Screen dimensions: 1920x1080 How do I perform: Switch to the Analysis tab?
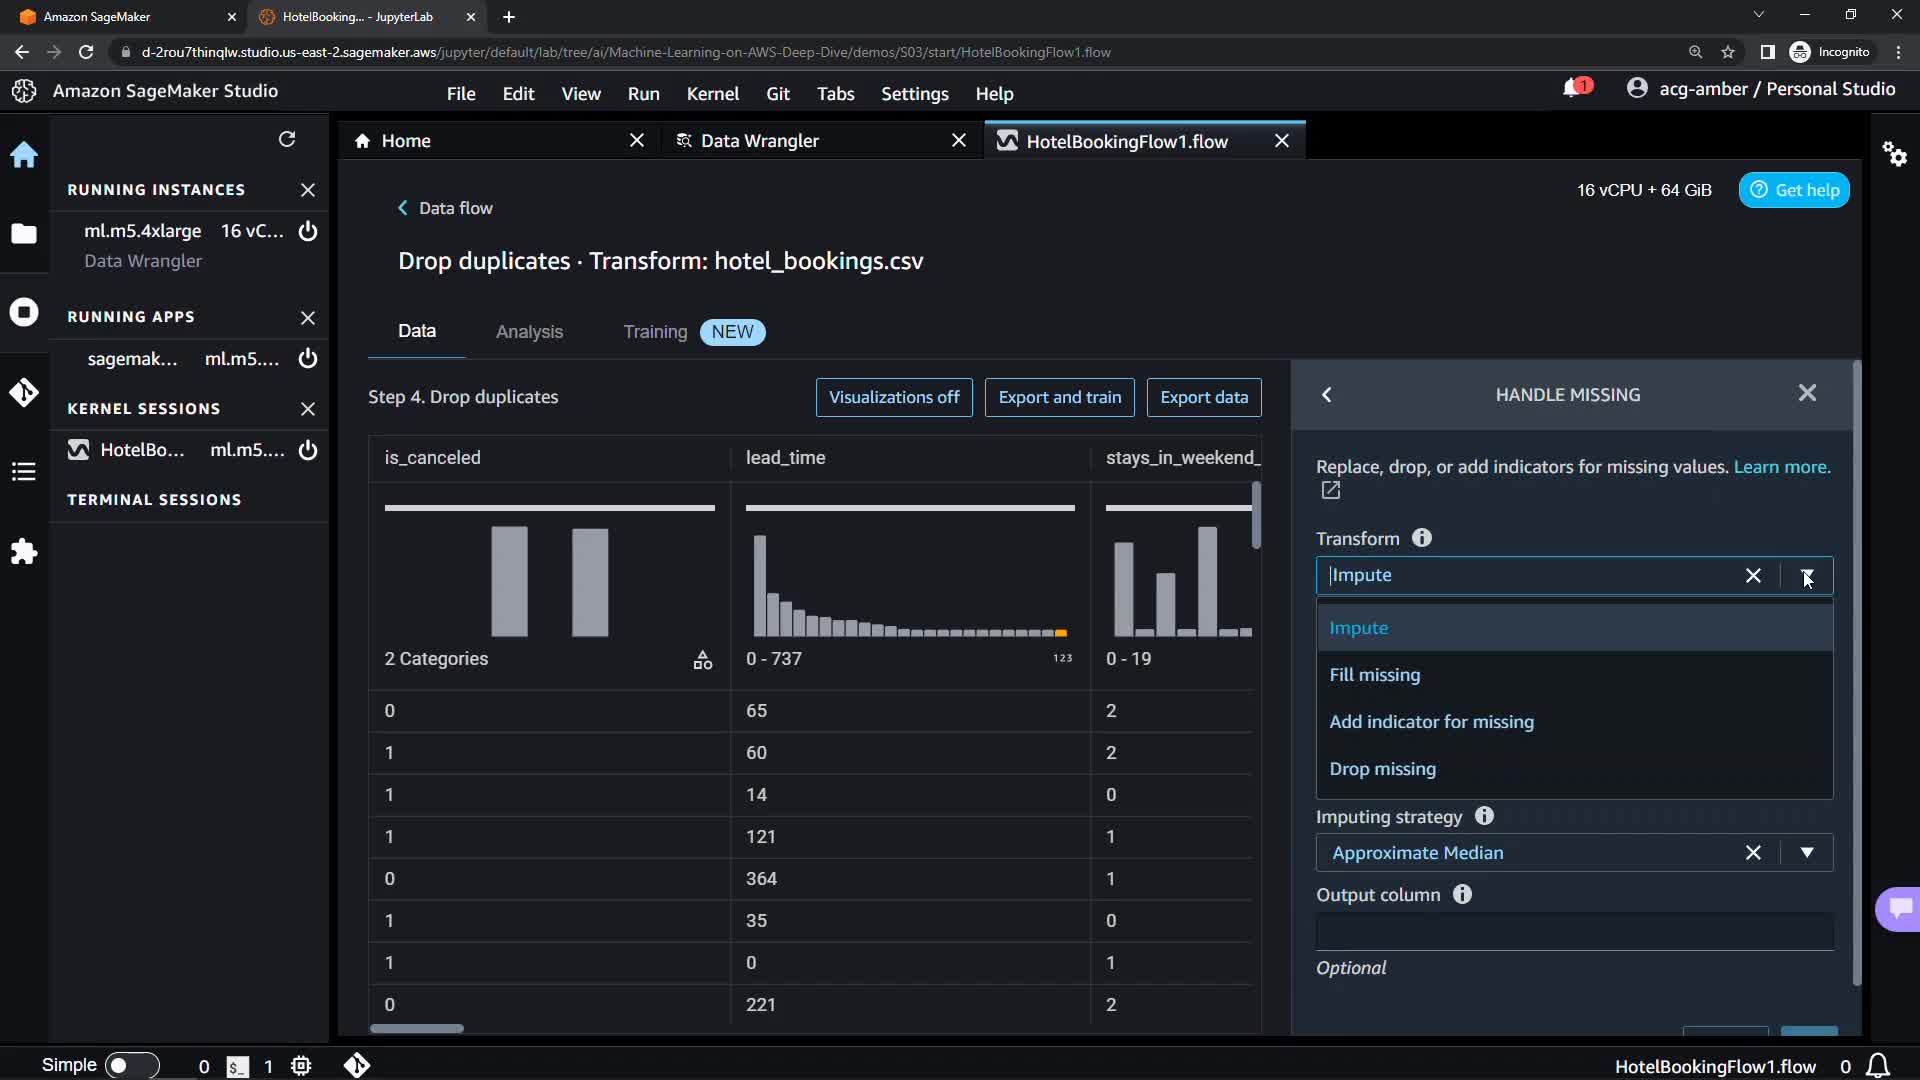click(529, 332)
